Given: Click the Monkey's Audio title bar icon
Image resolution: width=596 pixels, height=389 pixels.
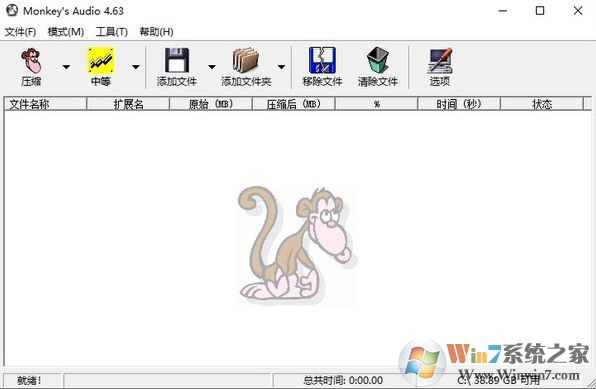Looking at the screenshot, I should pos(12,11).
